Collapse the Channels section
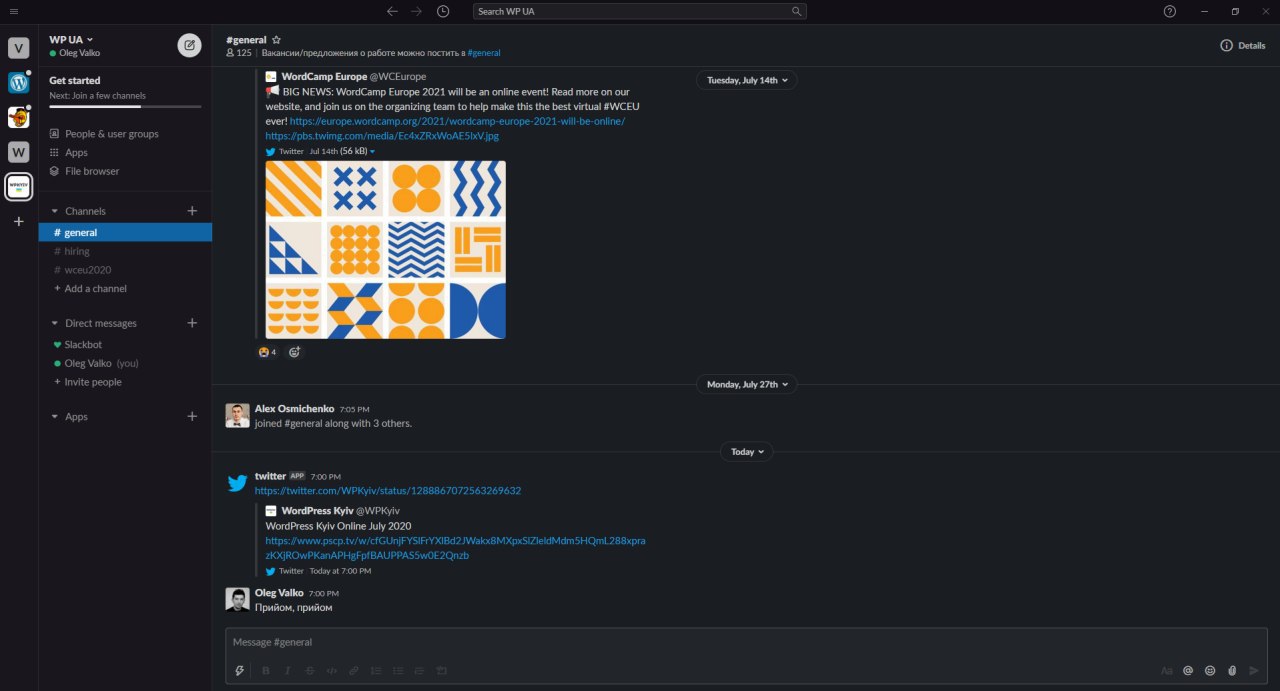The height and width of the screenshot is (691, 1280). pyautogui.click(x=54, y=211)
